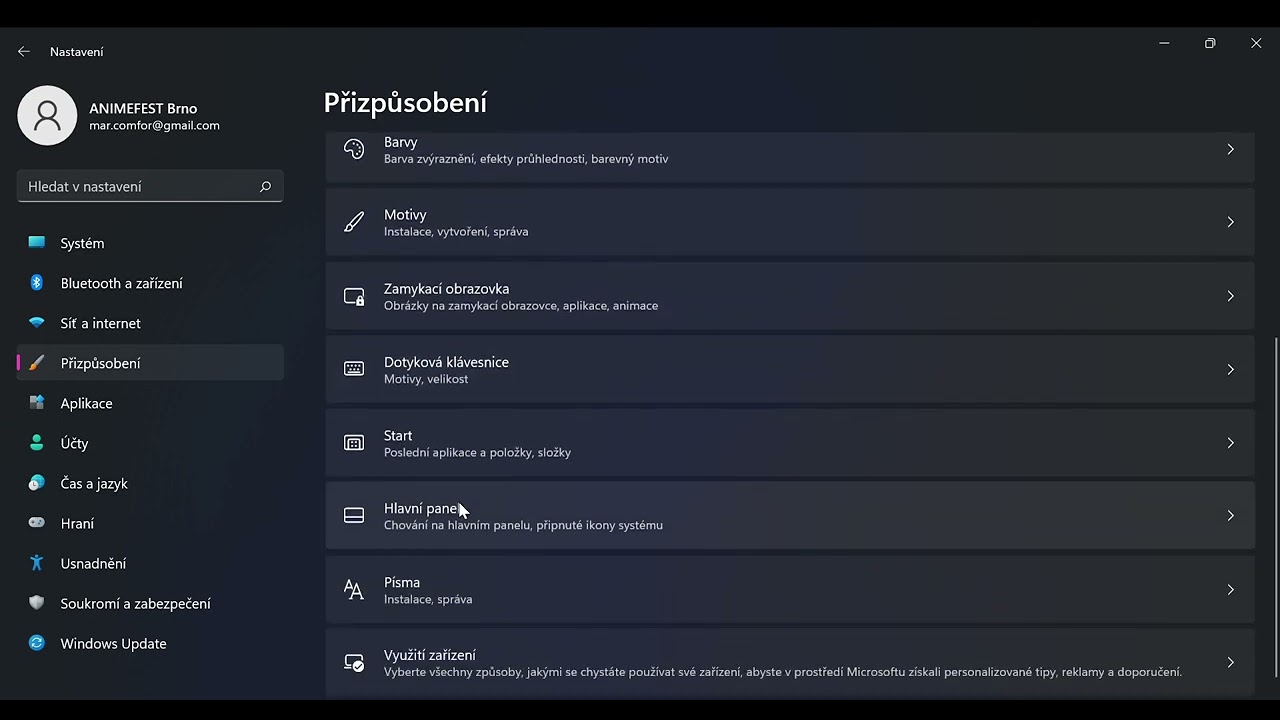
Task: Click the Síť a internet Wi-Fi icon
Action: click(x=37, y=323)
